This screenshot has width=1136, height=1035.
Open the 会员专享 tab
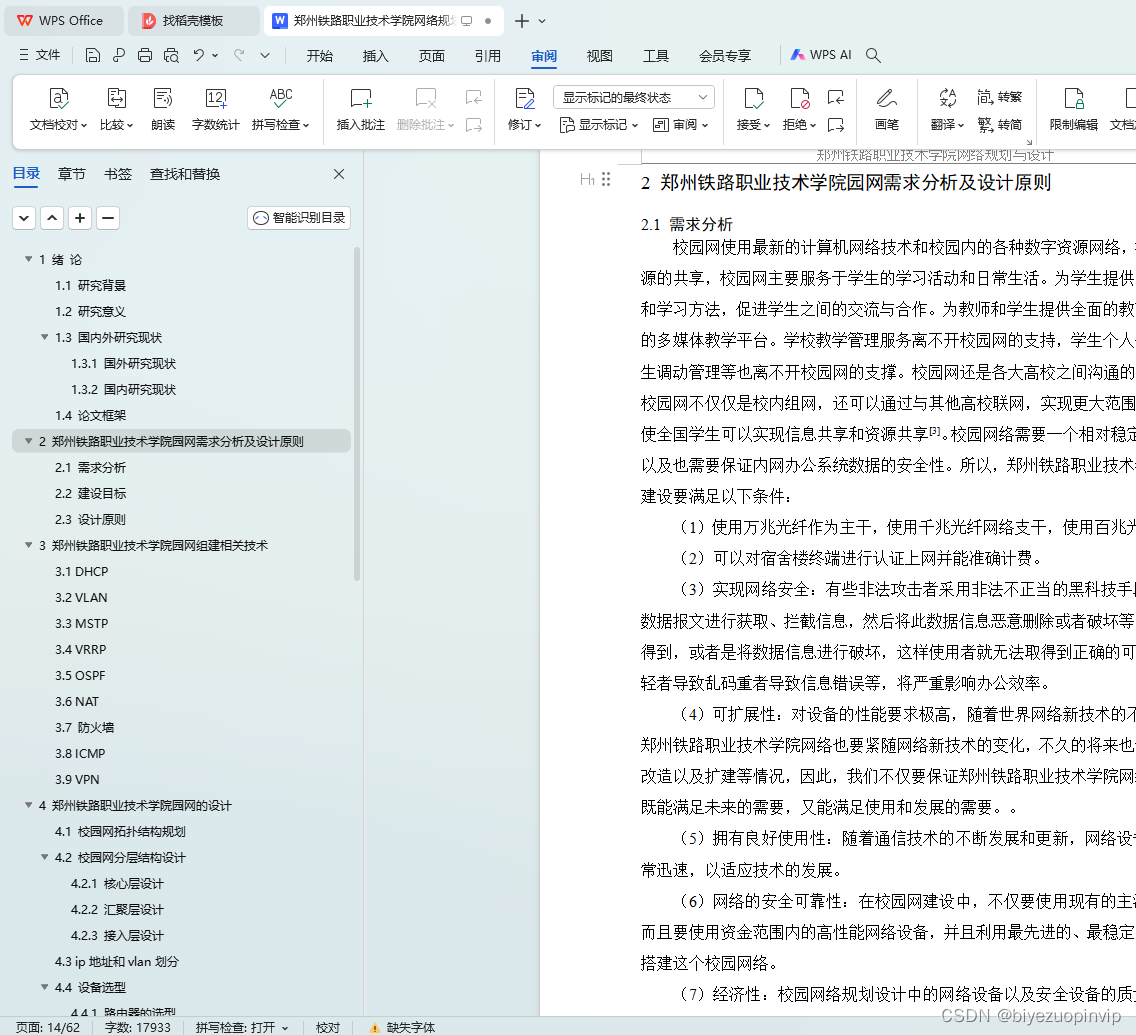[x=724, y=56]
